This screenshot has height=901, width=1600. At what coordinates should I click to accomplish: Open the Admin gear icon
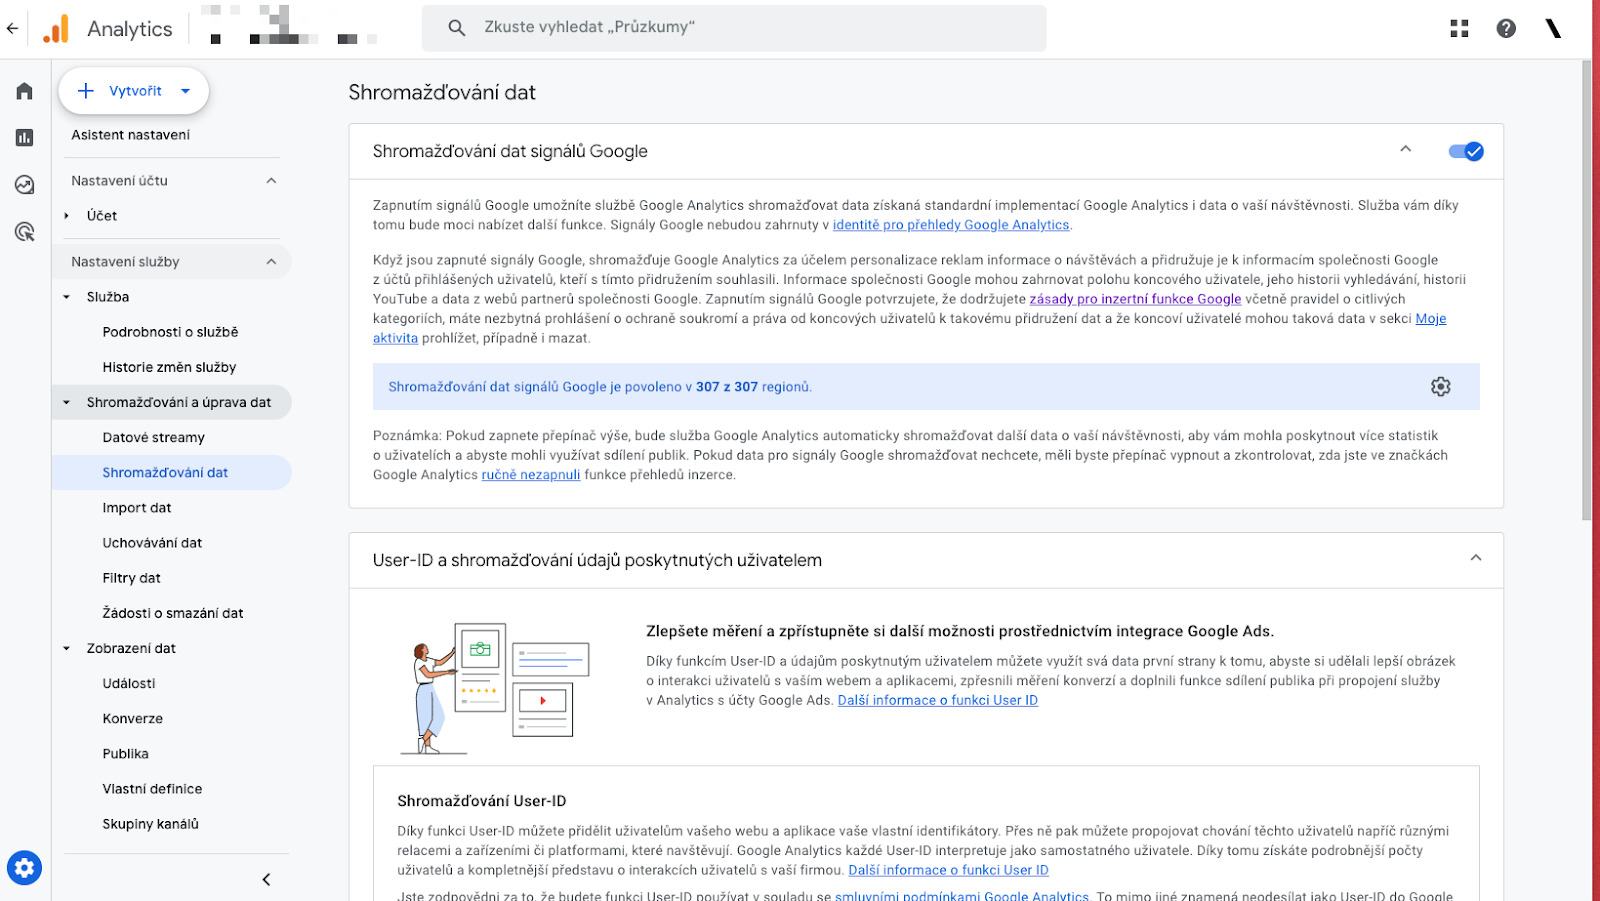24,867
